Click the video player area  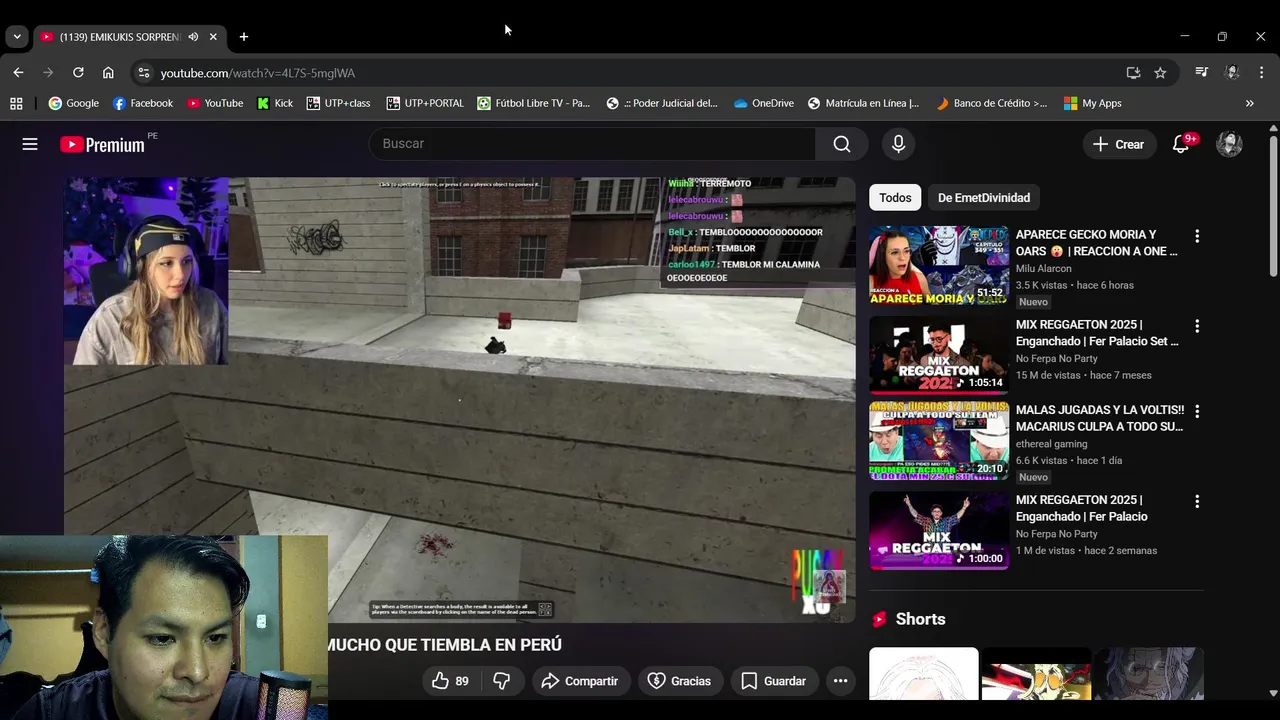point(460,400)
